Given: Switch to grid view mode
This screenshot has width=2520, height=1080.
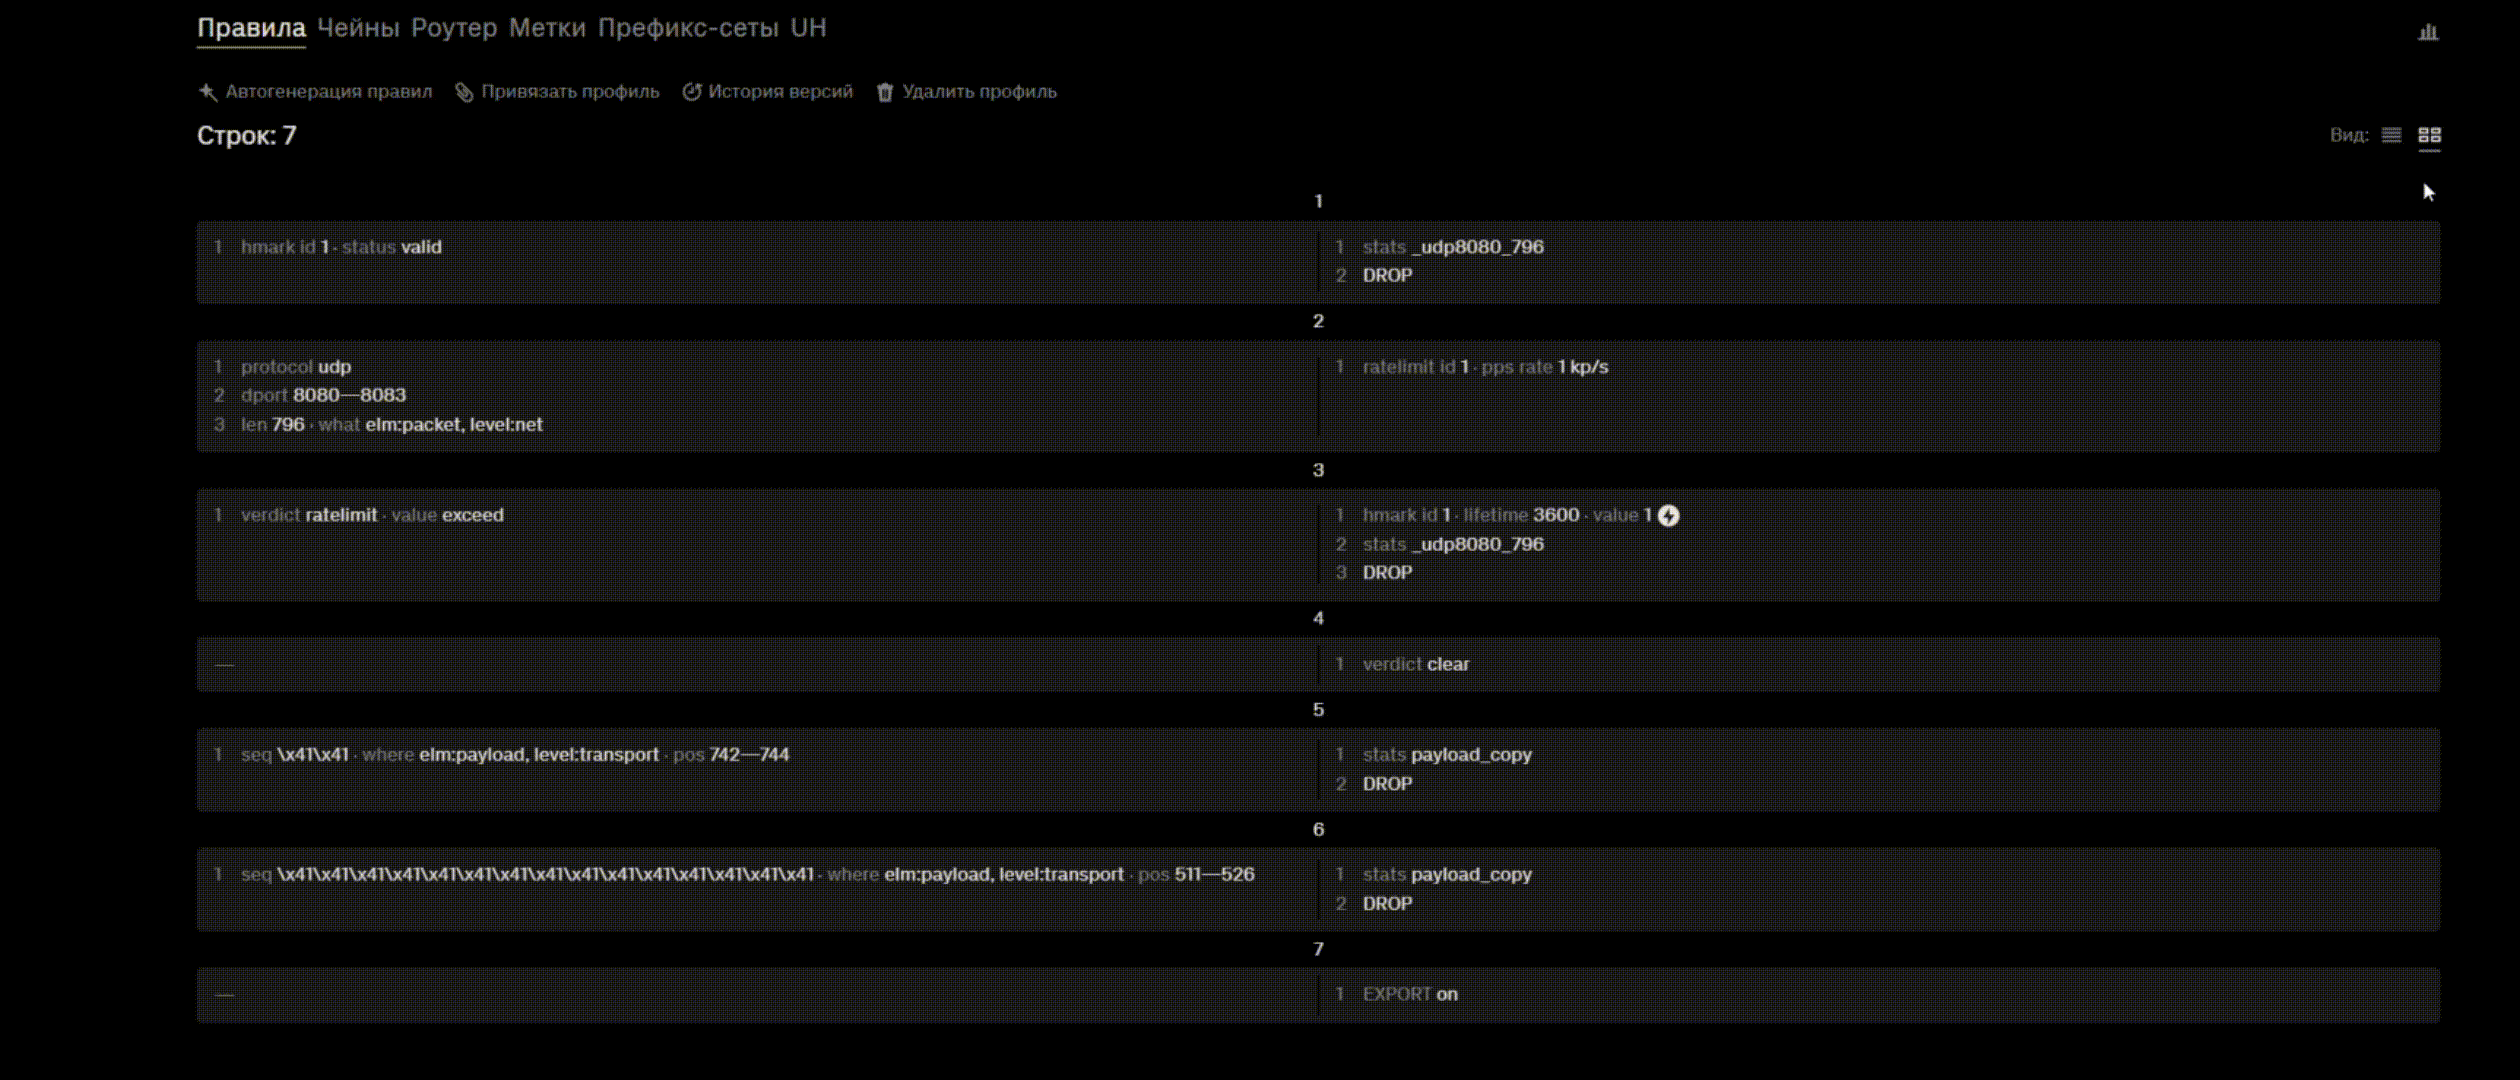Looking at the screenshot, I should [2429, 135].
